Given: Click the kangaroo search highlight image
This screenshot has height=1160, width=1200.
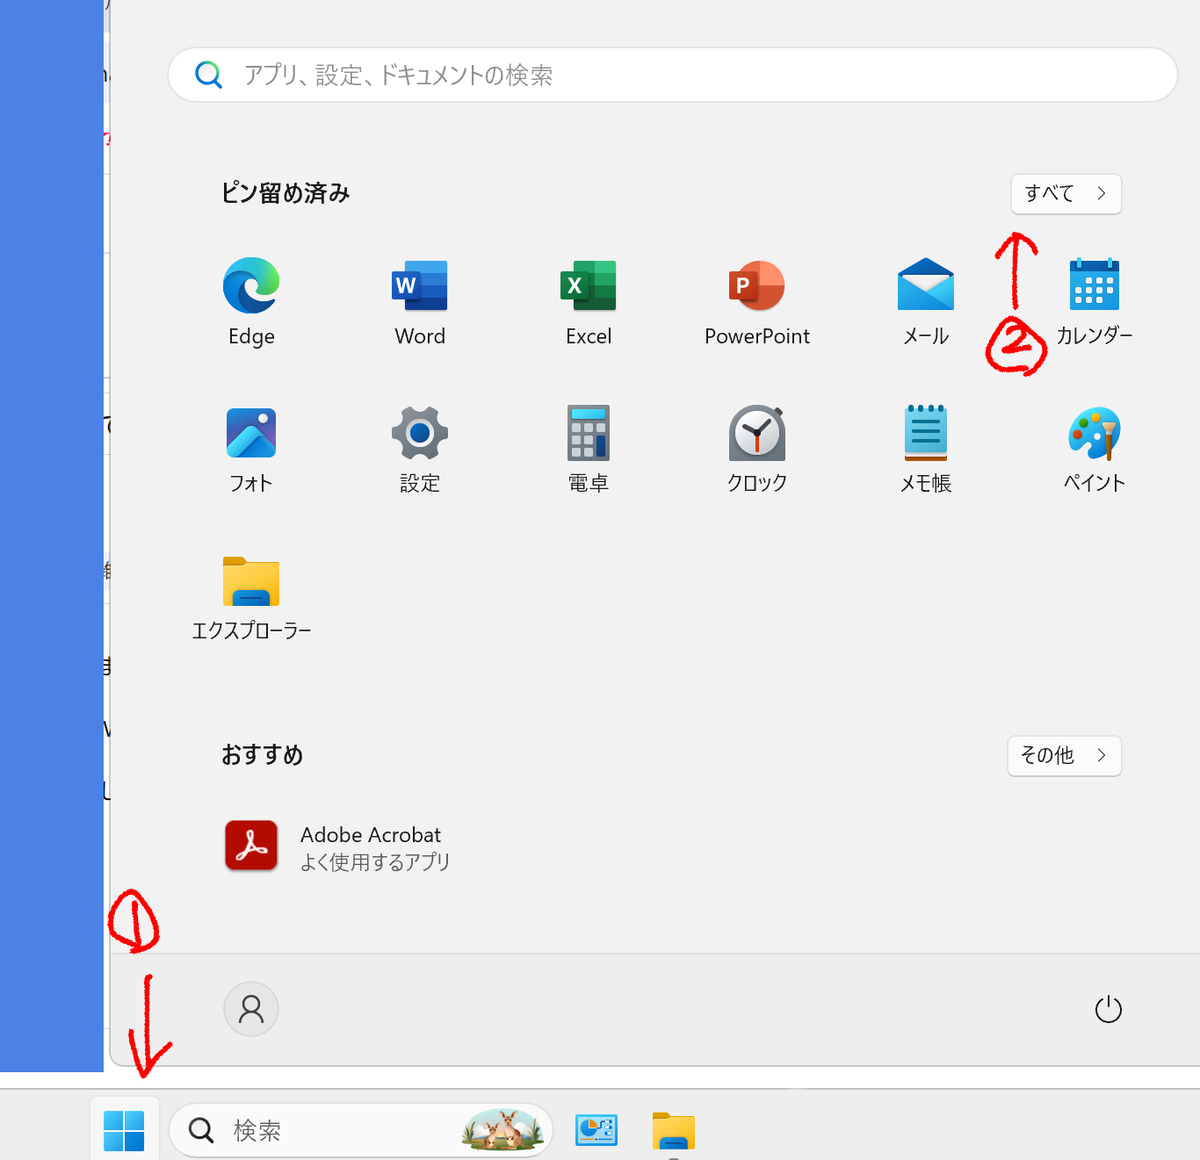Looking at the screenshot, I should click(x=503, y=1130).
